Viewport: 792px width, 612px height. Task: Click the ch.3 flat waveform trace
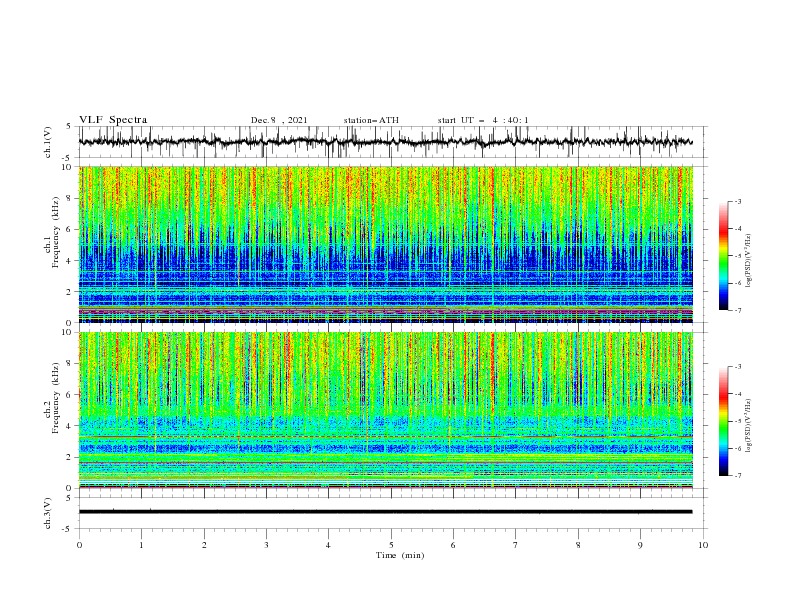point(385,512)
